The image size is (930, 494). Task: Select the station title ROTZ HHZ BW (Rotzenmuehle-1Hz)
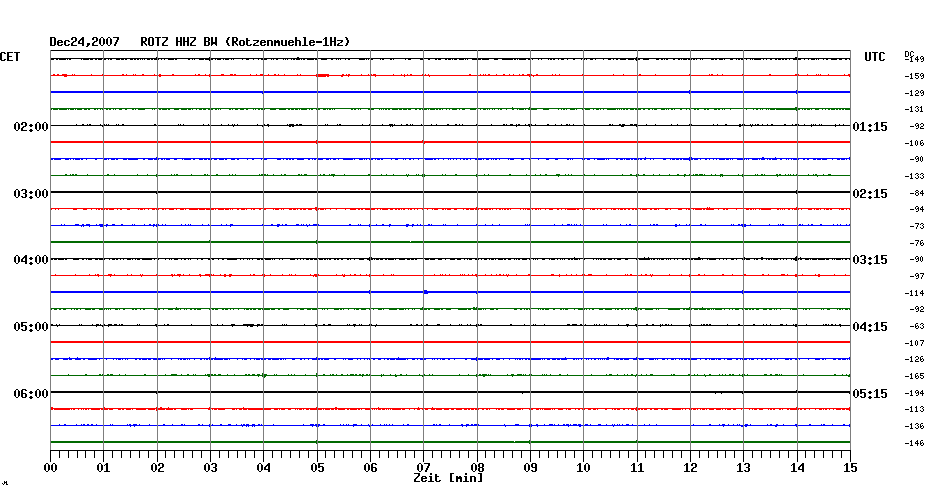pos(245,42)
